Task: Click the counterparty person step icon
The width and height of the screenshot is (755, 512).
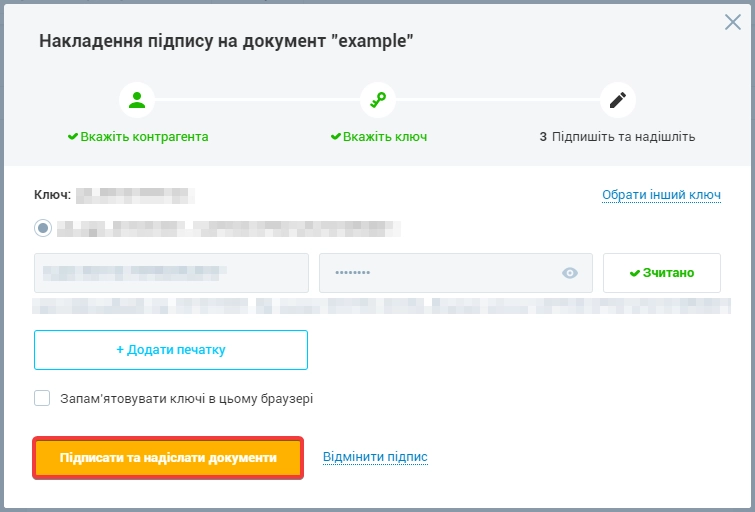Action: [x=137, y=100]
